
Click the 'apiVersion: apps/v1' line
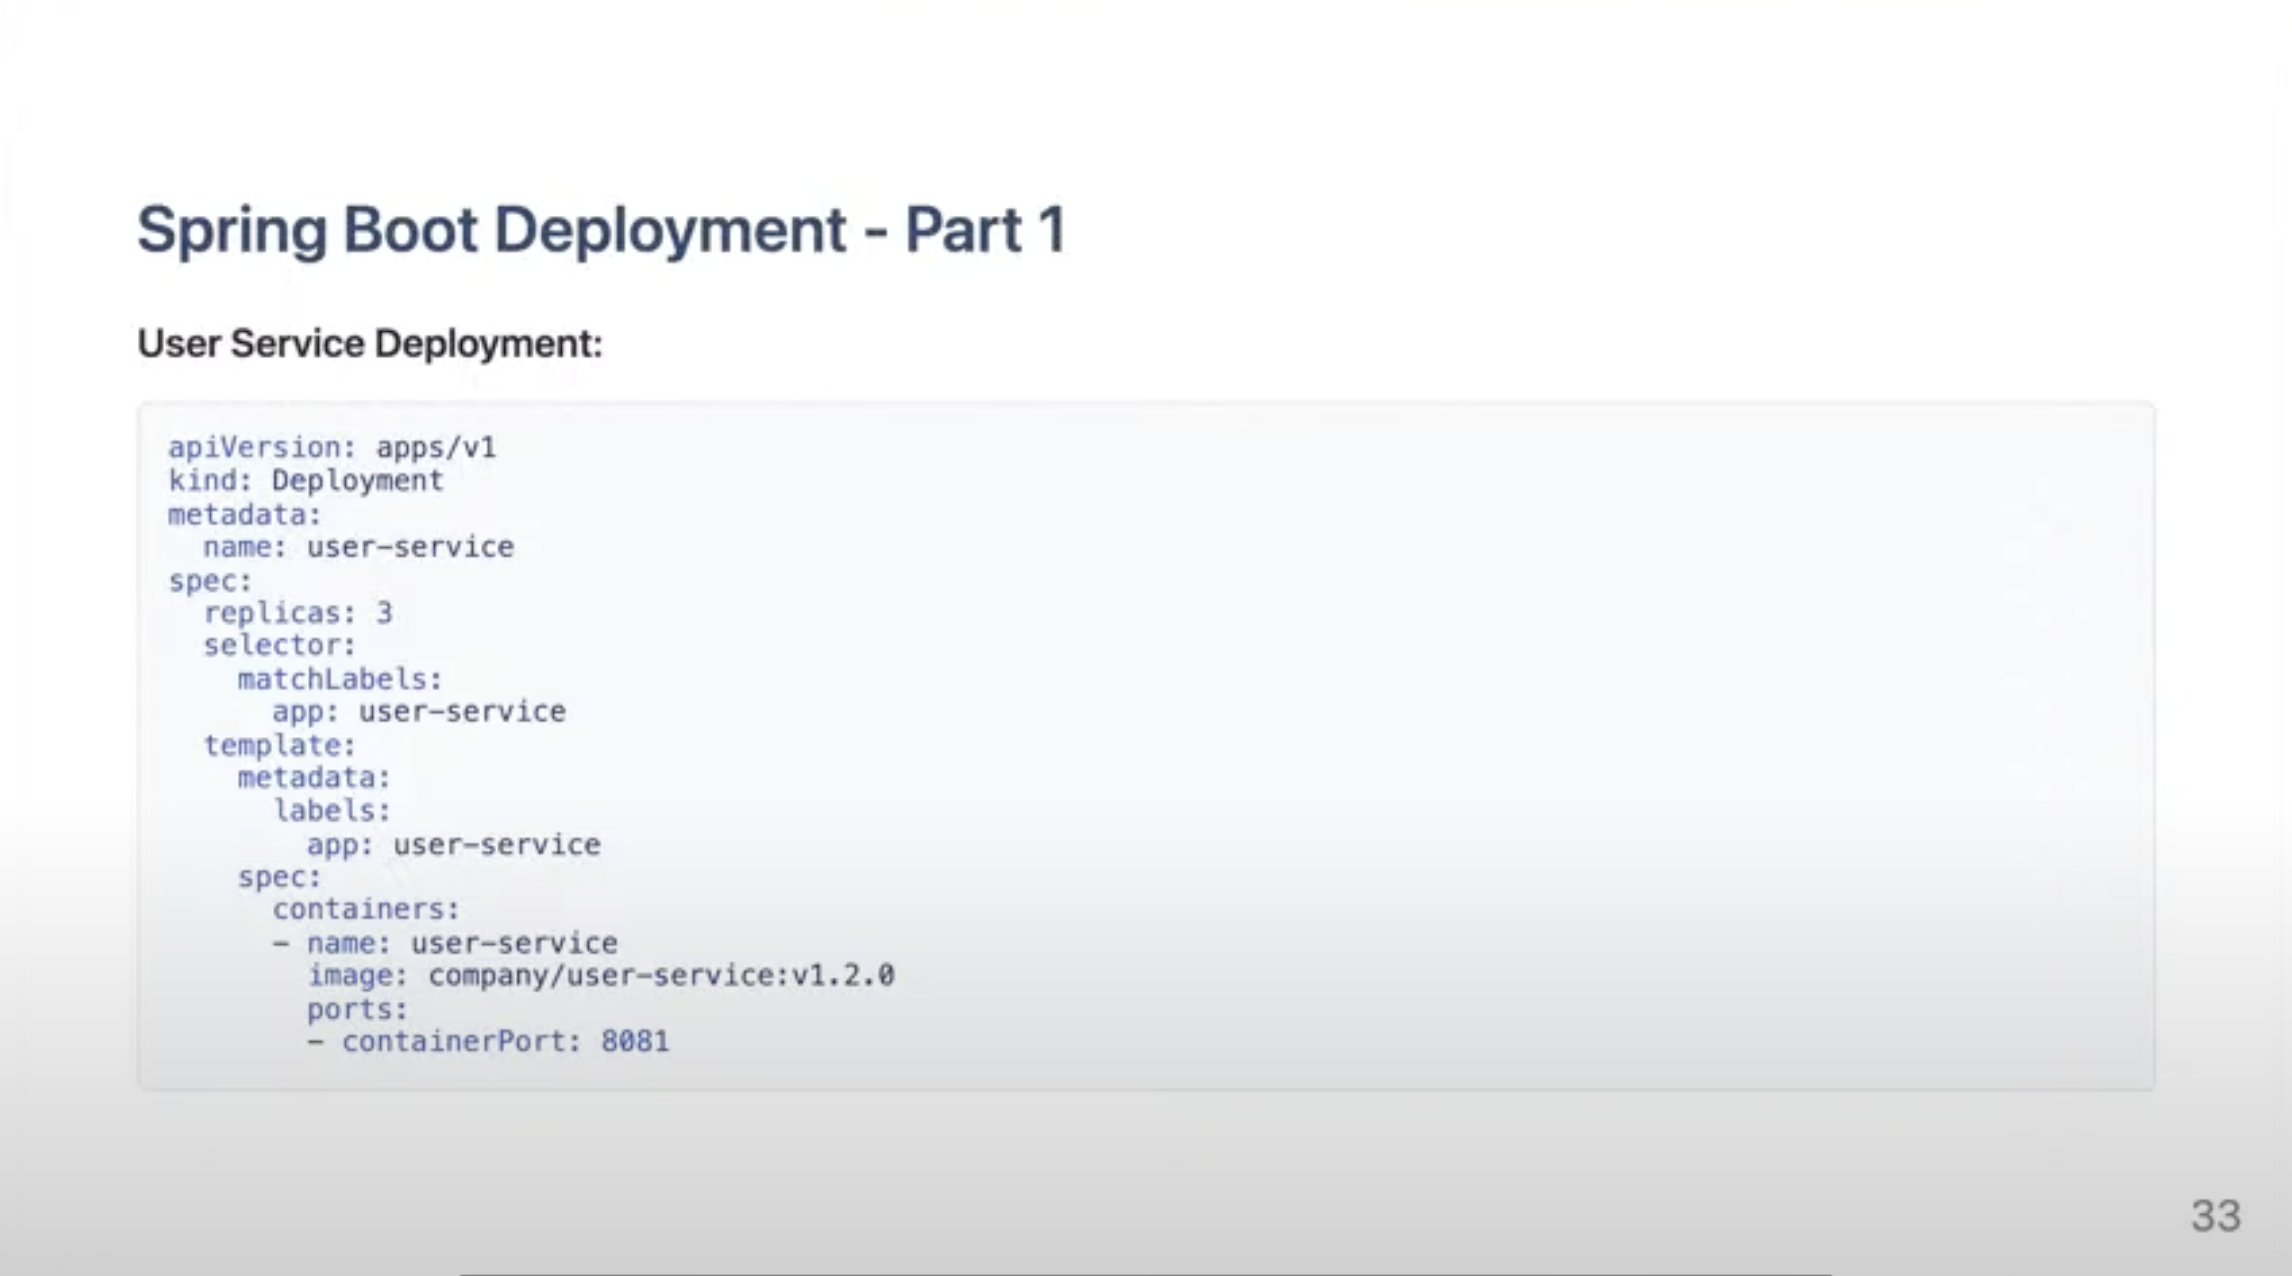pyautogui.click(x=331, y=447)
